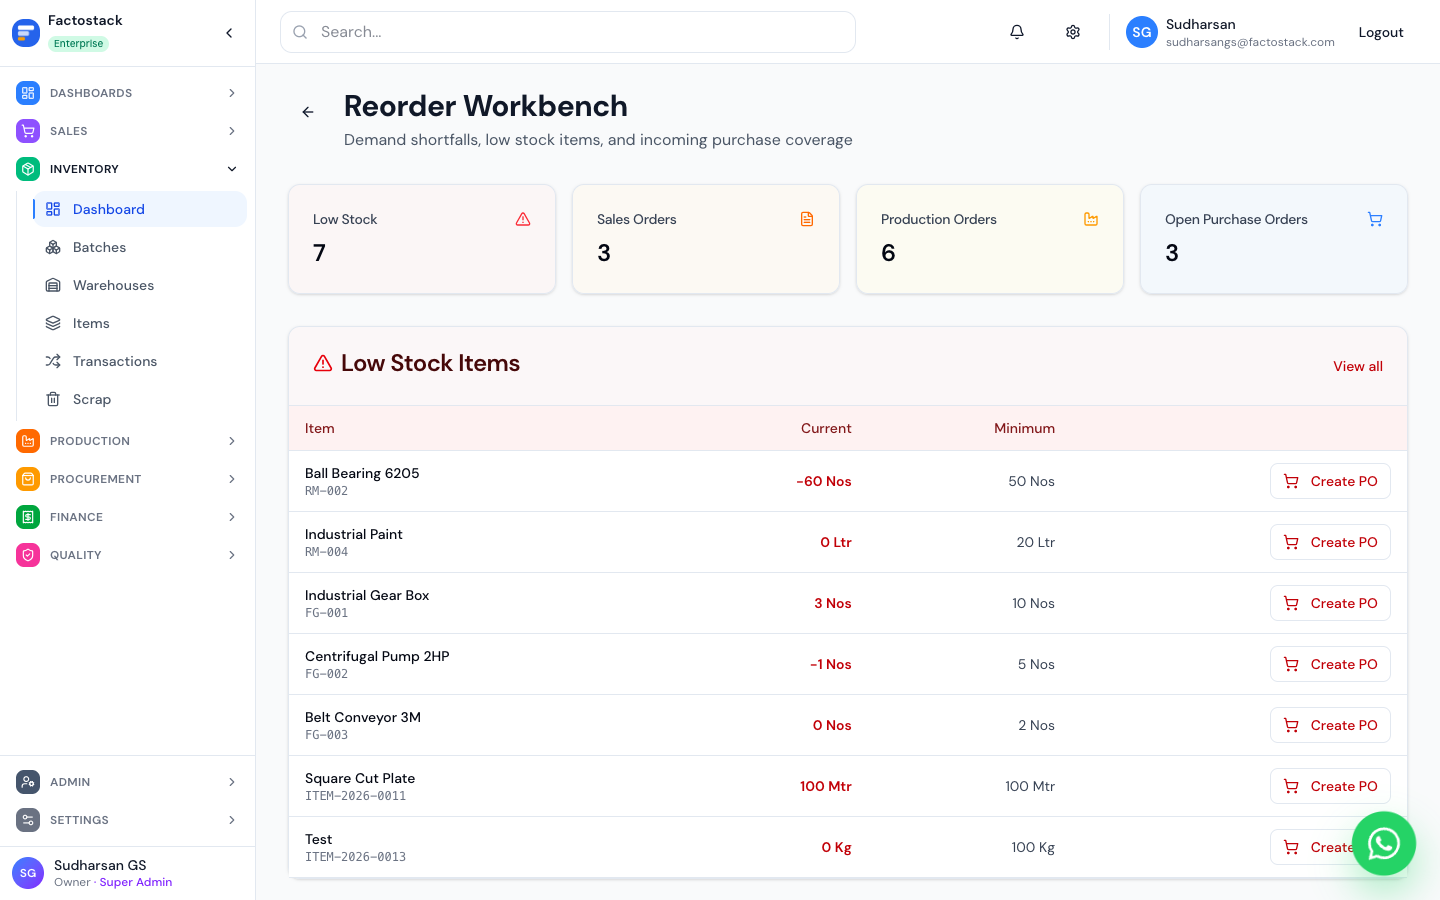The image size is (1440, 900).
Task: Click the RM-004 item code
Action: tap(326, 552)
